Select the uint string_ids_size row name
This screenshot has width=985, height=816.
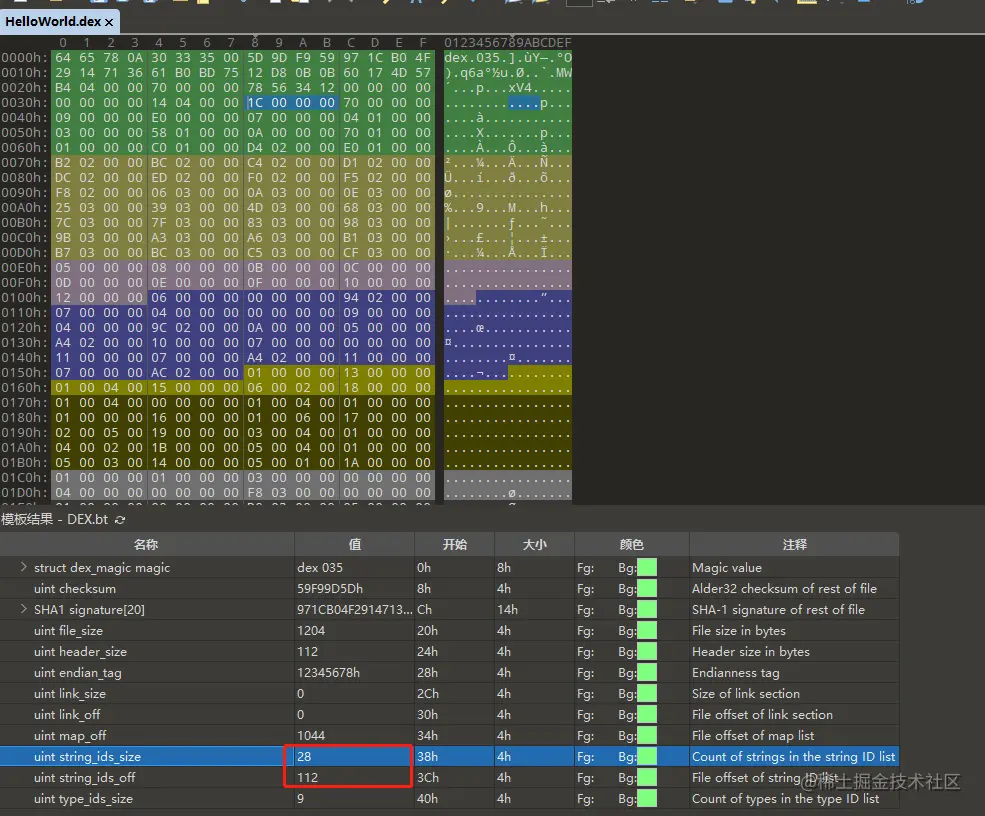point(87,756)
